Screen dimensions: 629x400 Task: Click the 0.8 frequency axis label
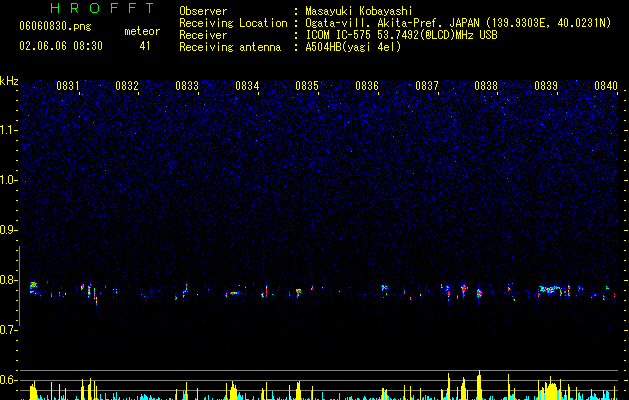pyautogui.click(x=9, y=280)
